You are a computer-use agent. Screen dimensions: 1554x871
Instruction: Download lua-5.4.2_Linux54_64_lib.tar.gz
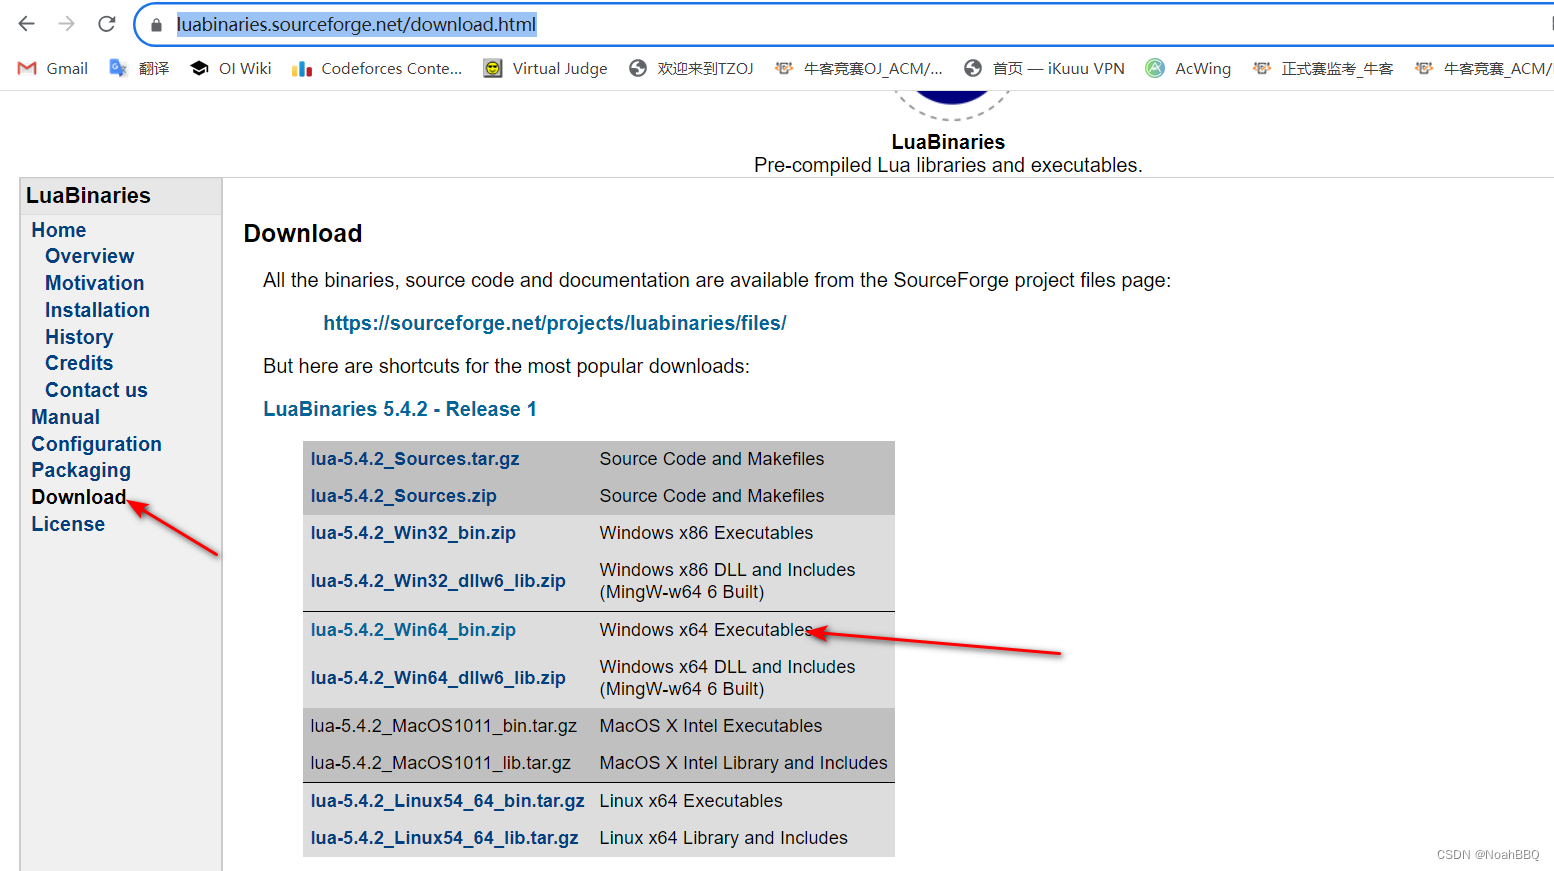pyautogui.click(x=444, y=838)
